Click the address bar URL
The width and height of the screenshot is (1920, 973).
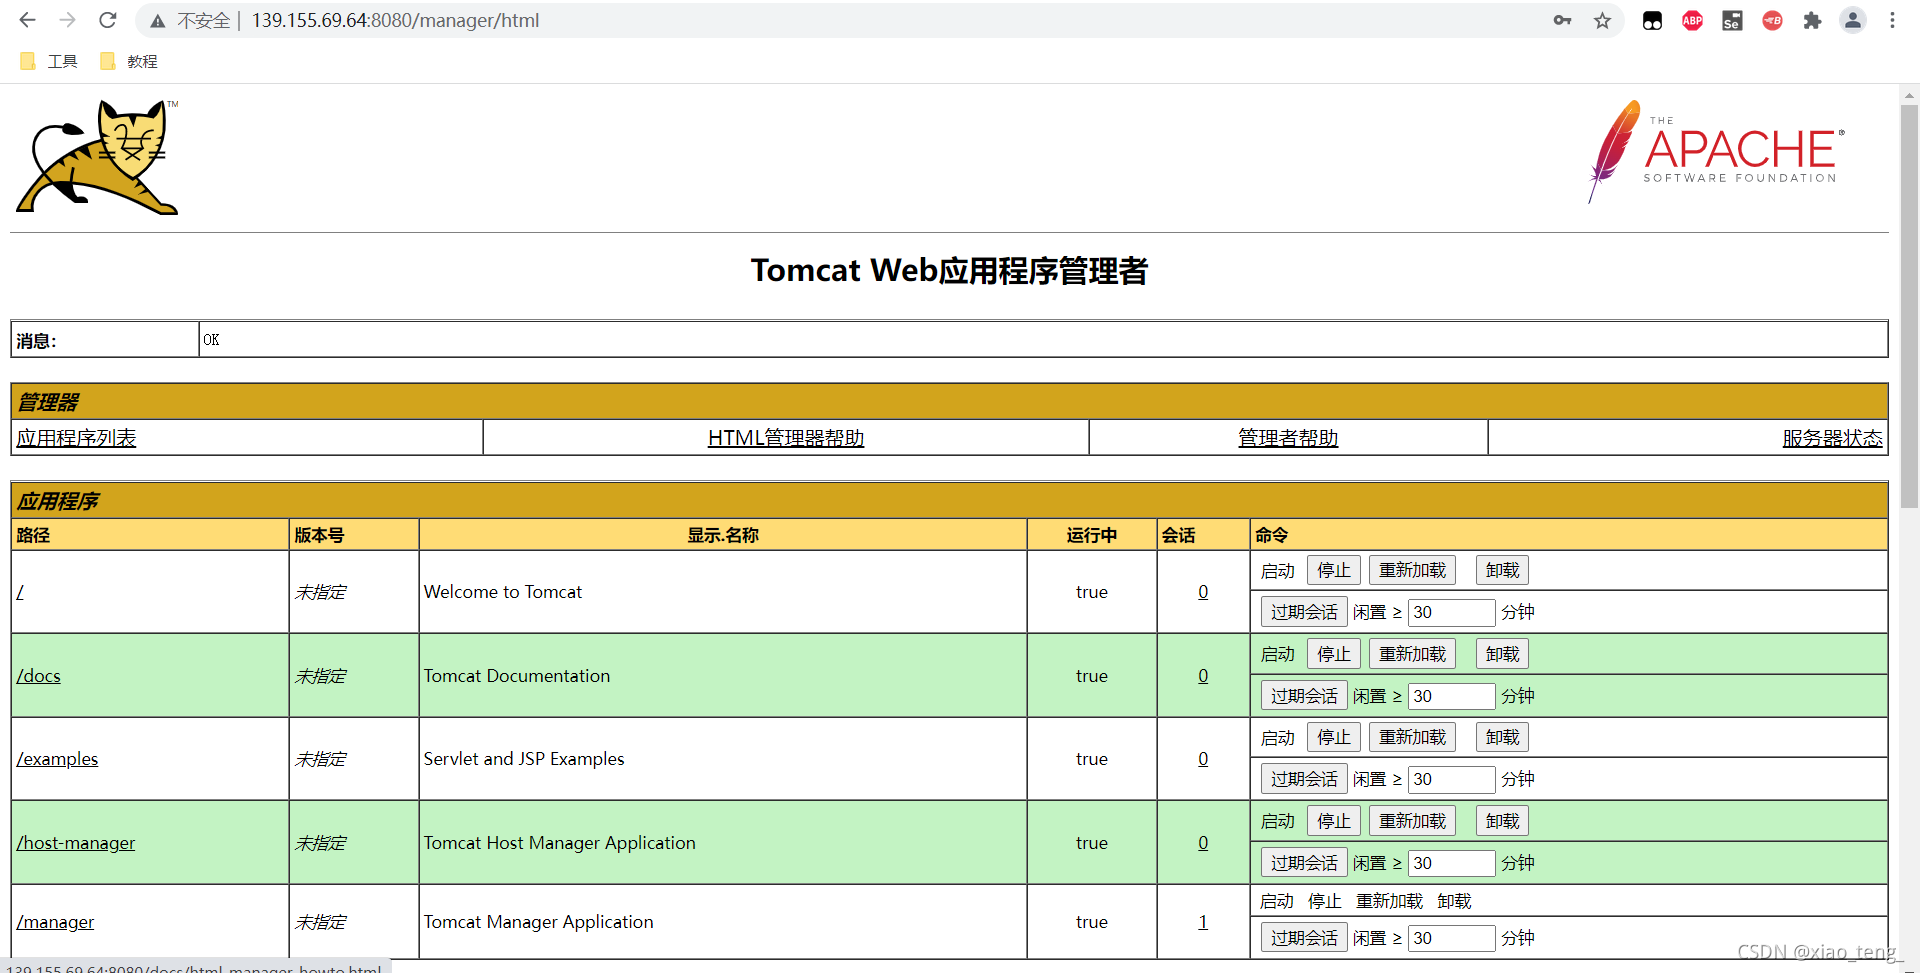[395, 20]
